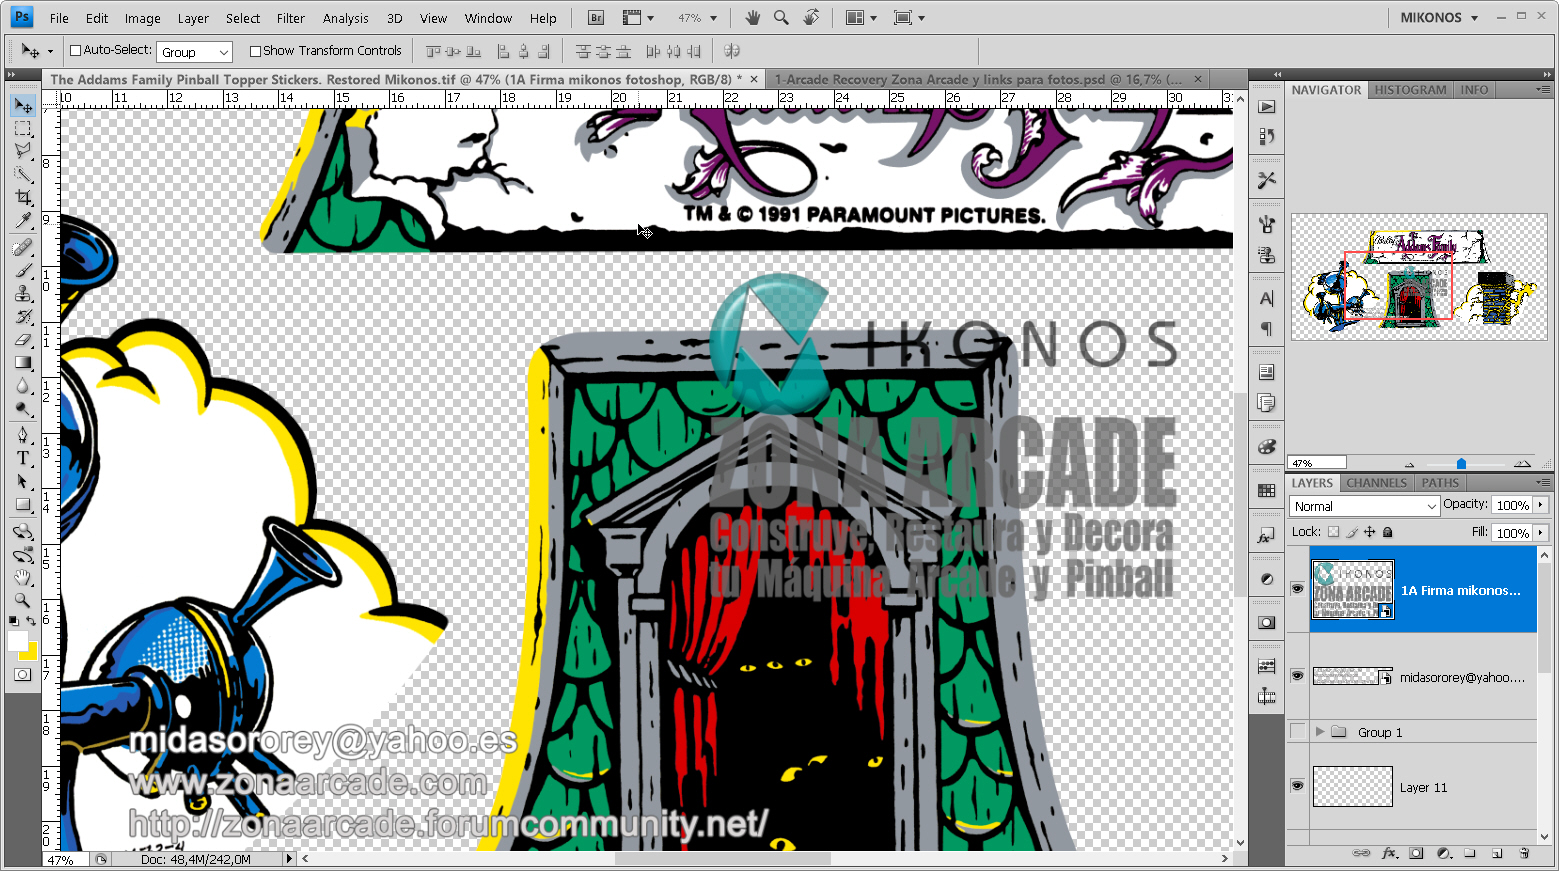
Task: Click the Launch Bridge icon
Action: coord(596,18)
